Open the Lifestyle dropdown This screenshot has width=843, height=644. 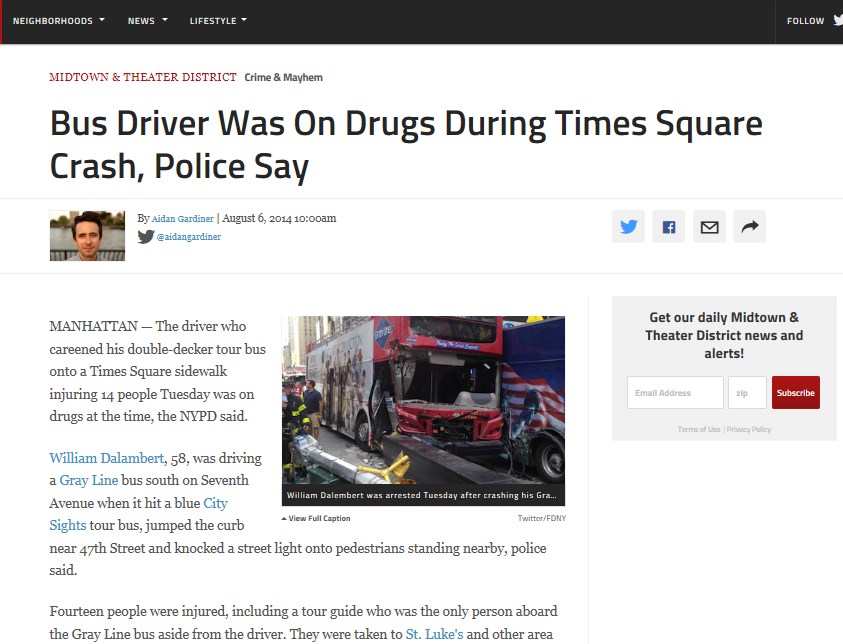pos(217,19)
